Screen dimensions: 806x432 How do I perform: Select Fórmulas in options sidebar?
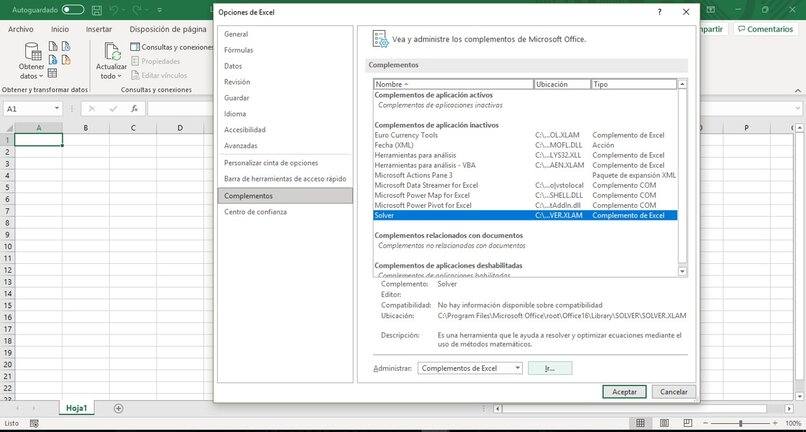[285, 50]
